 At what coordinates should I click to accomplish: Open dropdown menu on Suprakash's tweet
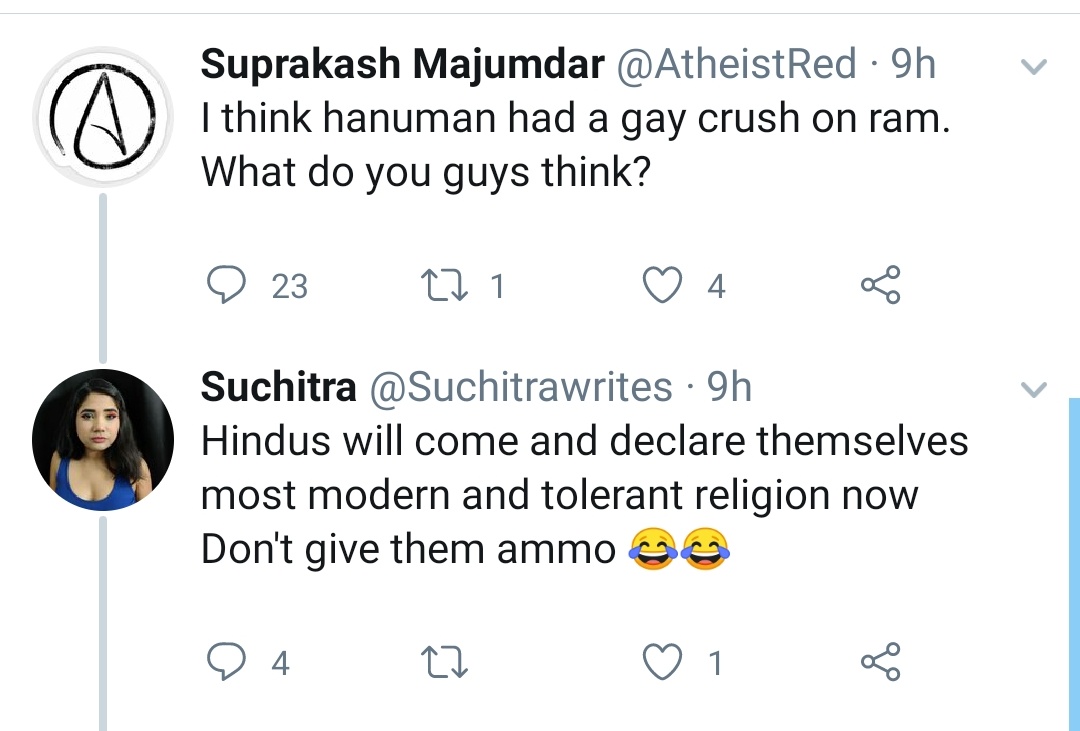click(1032, 68)
